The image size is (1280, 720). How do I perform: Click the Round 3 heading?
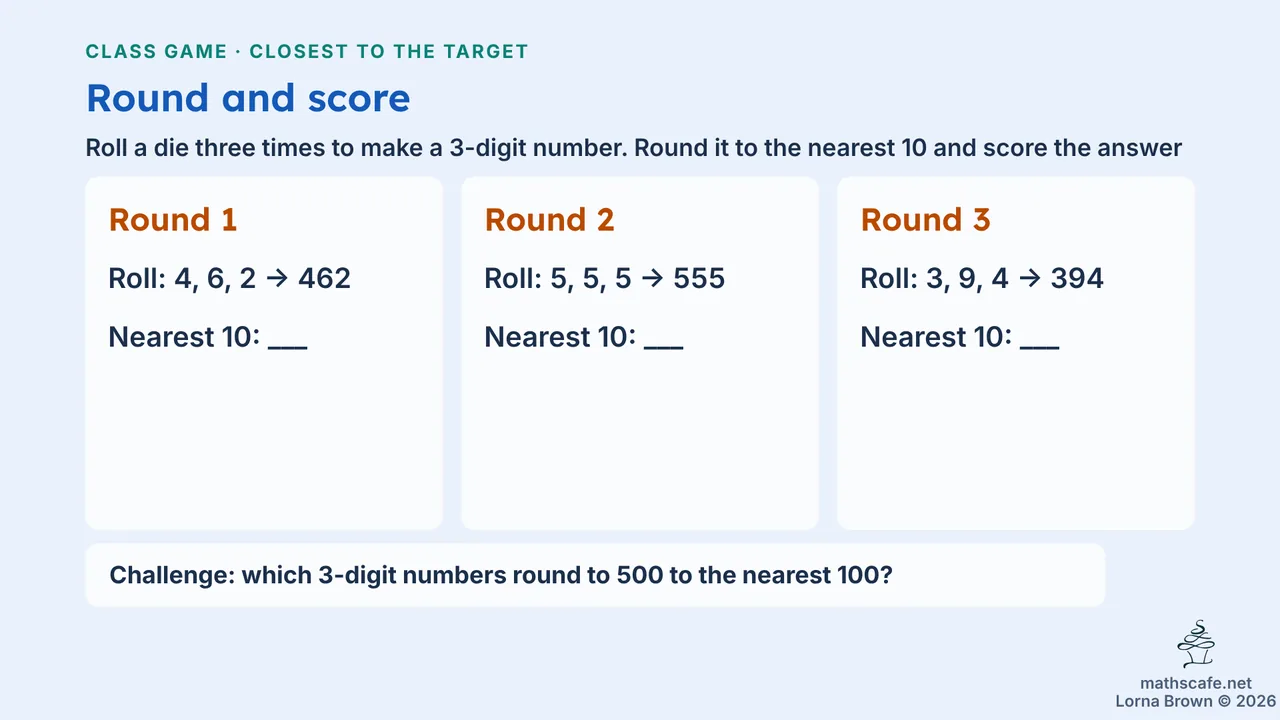coord(925,220)
